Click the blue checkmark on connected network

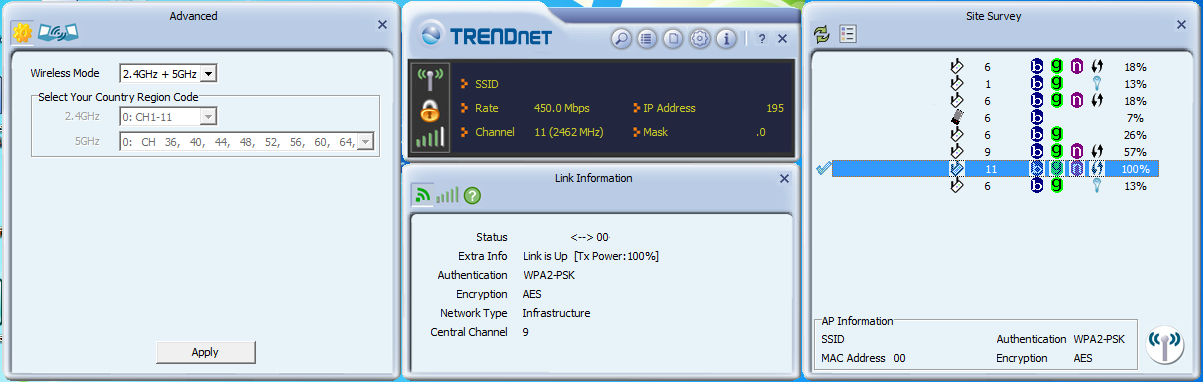point(824,169)
